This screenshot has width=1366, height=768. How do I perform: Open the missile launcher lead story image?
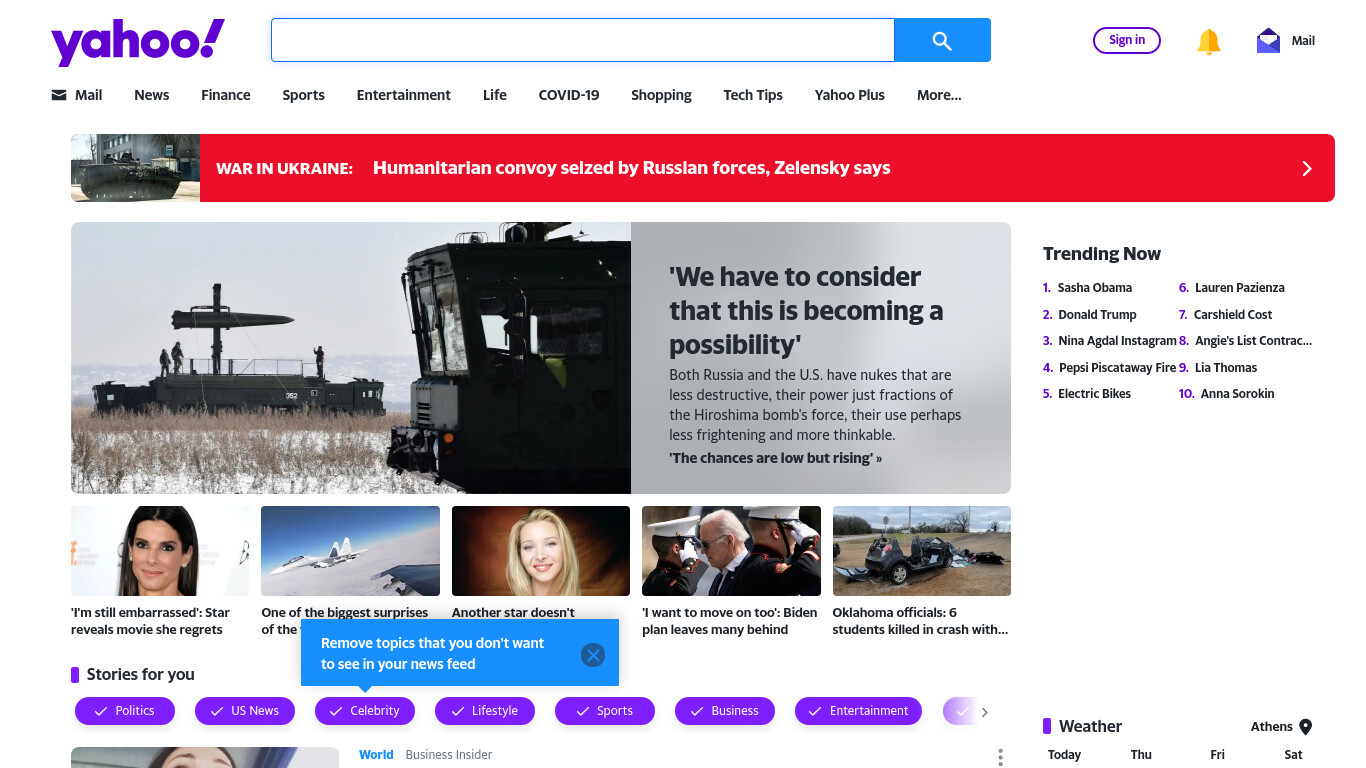(351, 358)
